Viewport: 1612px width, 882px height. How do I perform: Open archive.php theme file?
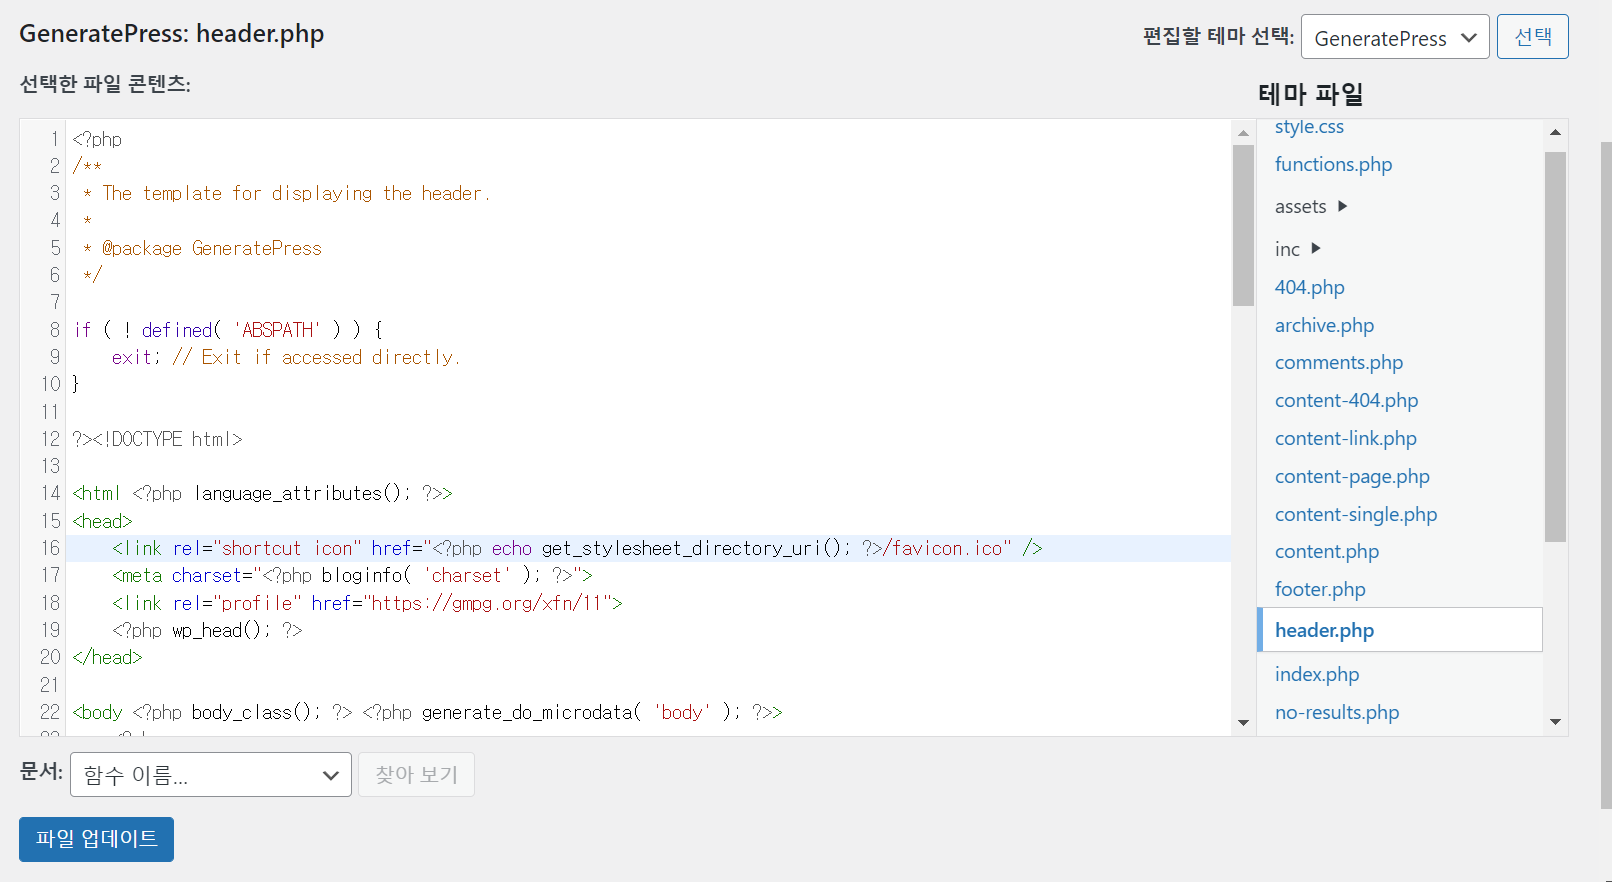click(x=1324, y=325)
